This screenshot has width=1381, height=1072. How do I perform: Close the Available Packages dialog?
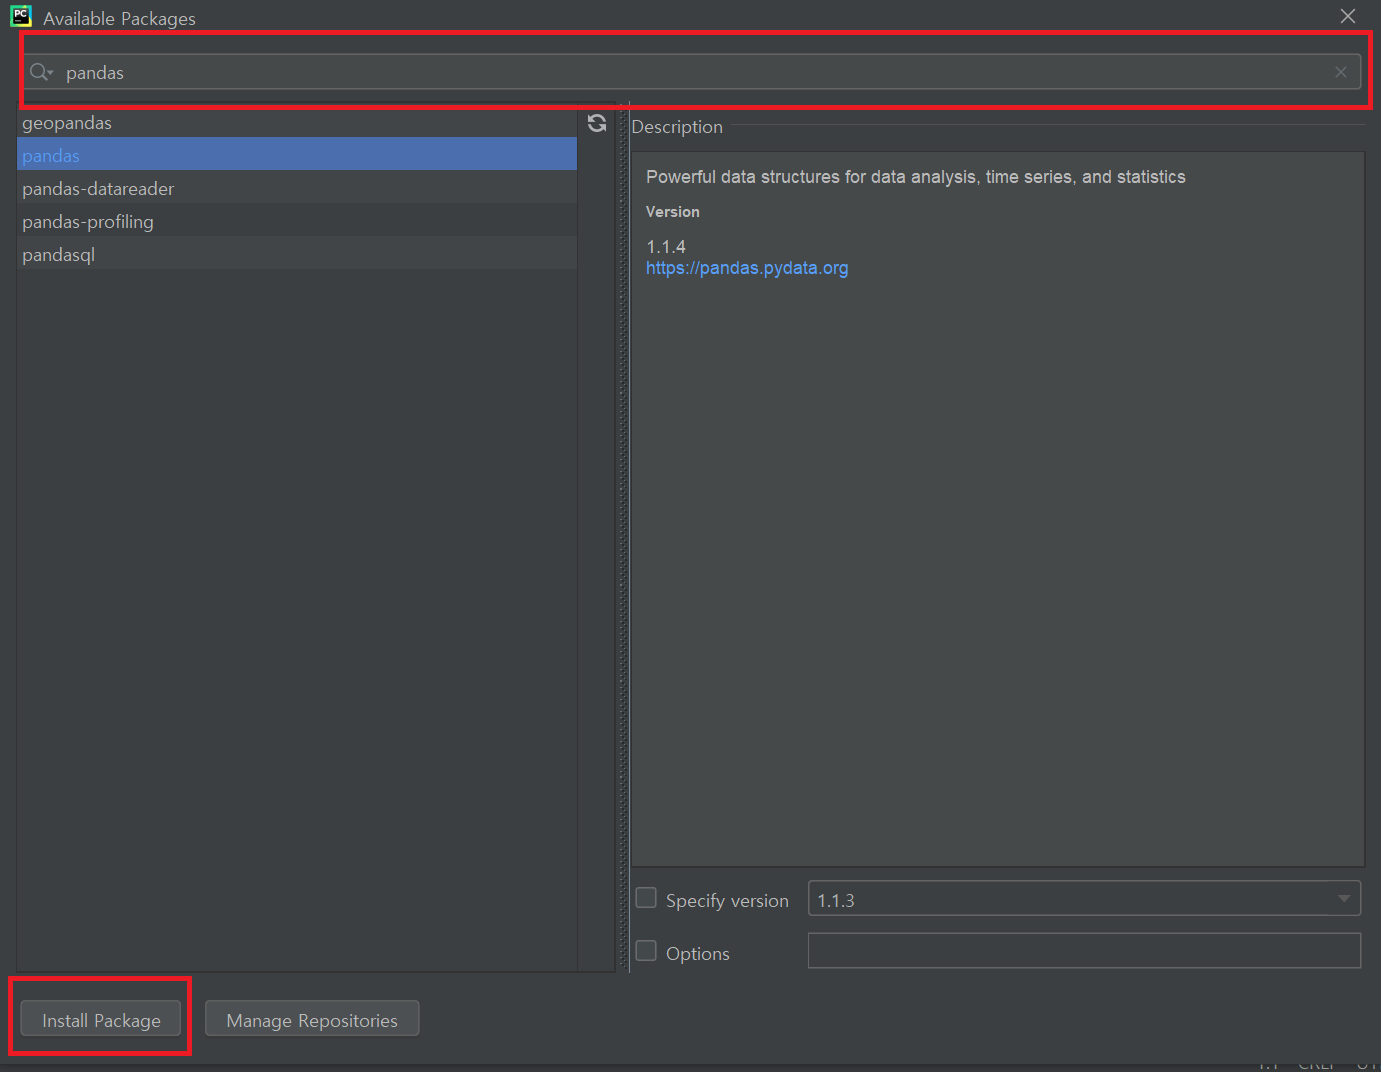1348,16
